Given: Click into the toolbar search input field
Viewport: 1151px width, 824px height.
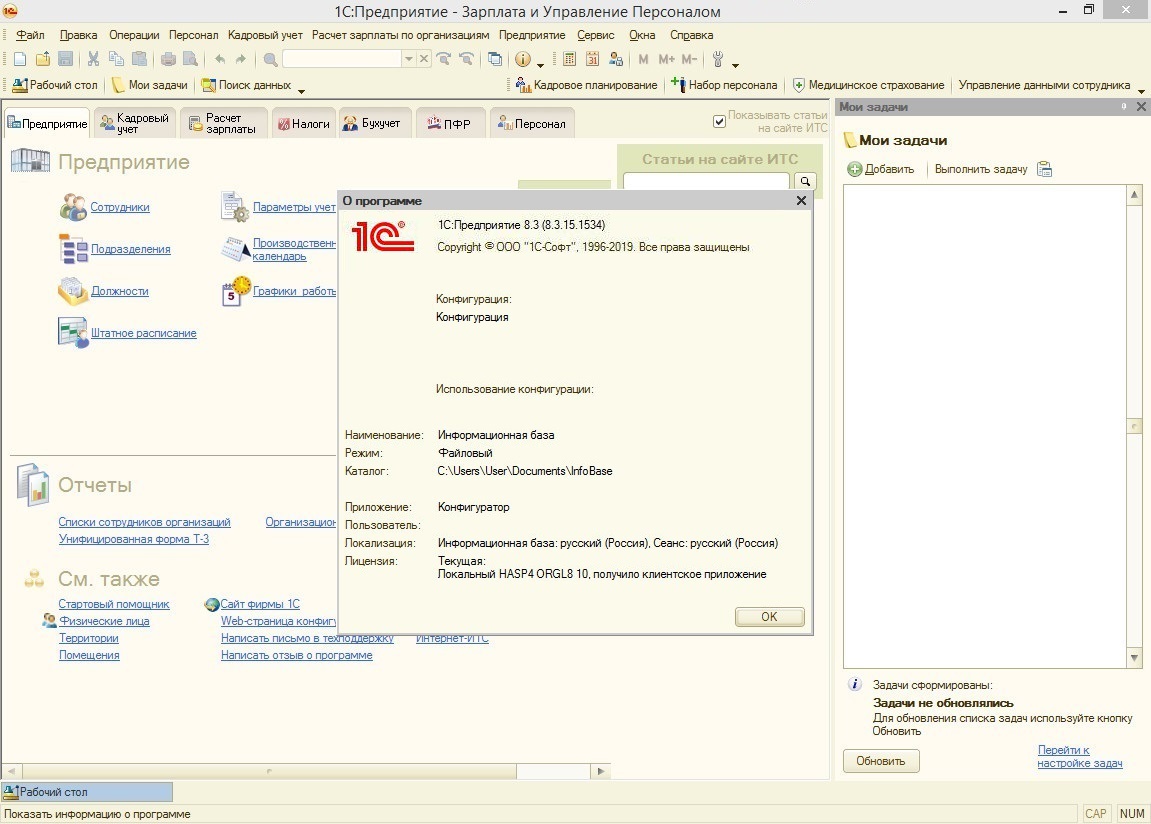Looking at the screenshot, I should coord(342,59).
